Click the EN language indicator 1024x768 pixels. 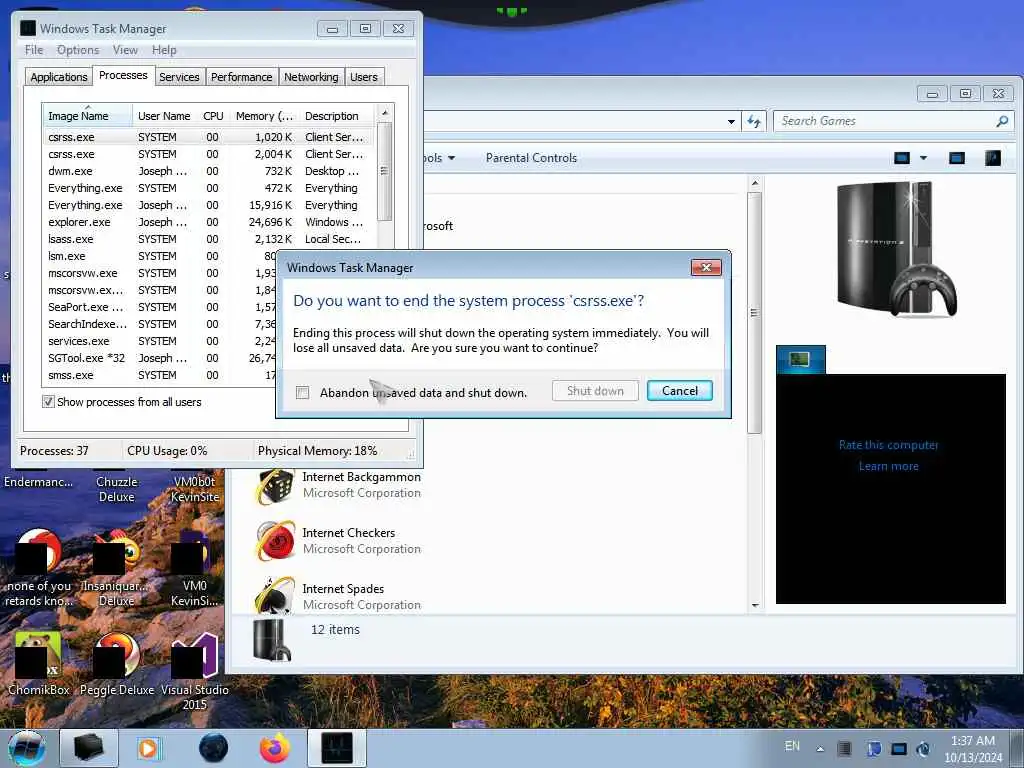click(x=792, y=746)
